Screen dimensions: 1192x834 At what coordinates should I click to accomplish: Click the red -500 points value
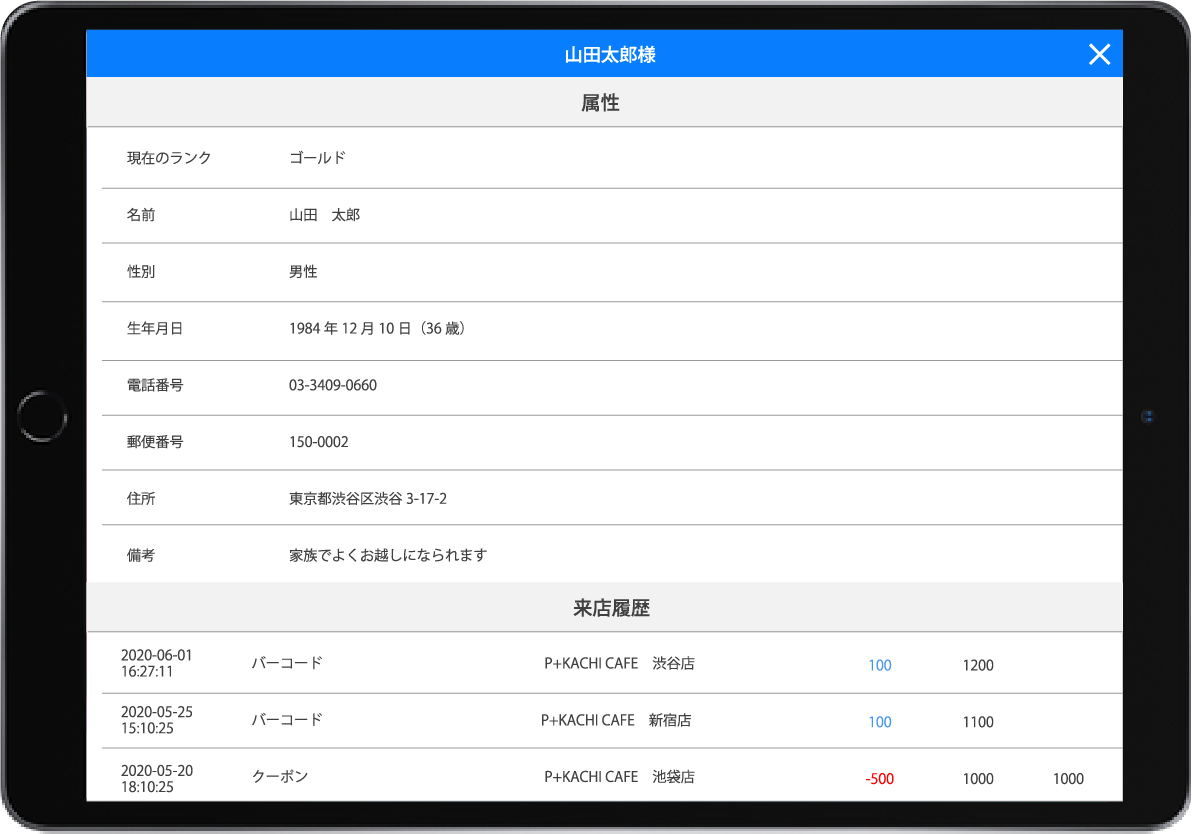880,779
